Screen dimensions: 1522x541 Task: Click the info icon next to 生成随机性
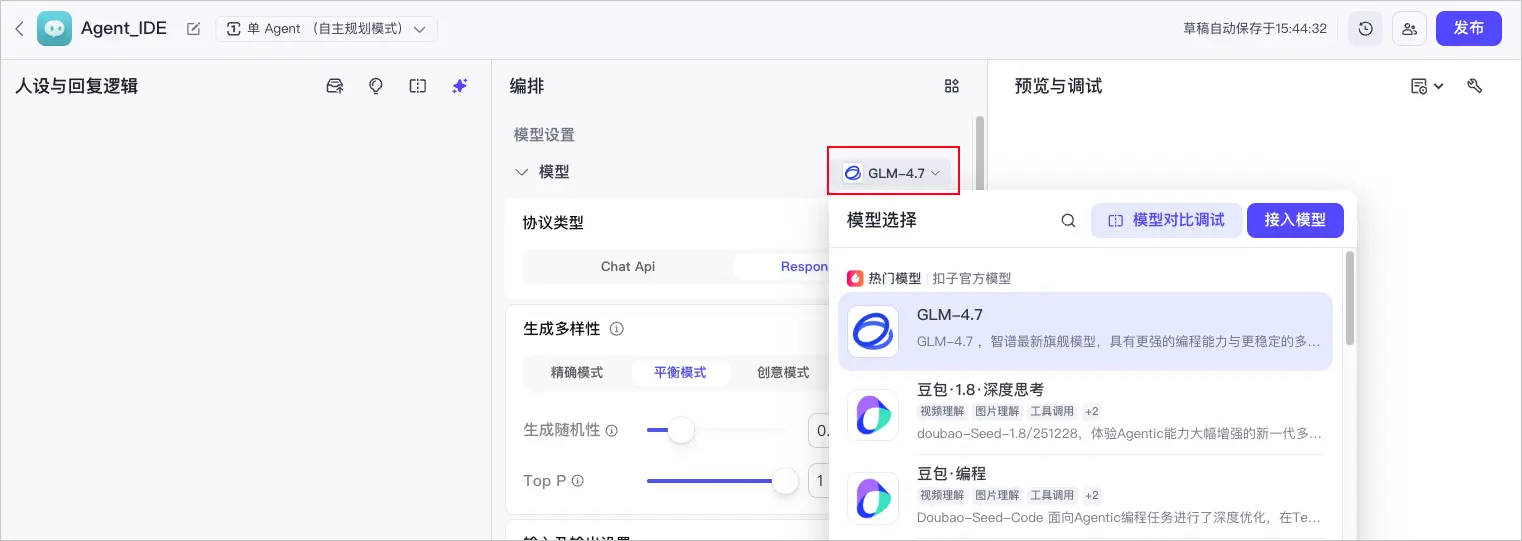[x=612, y=430]
